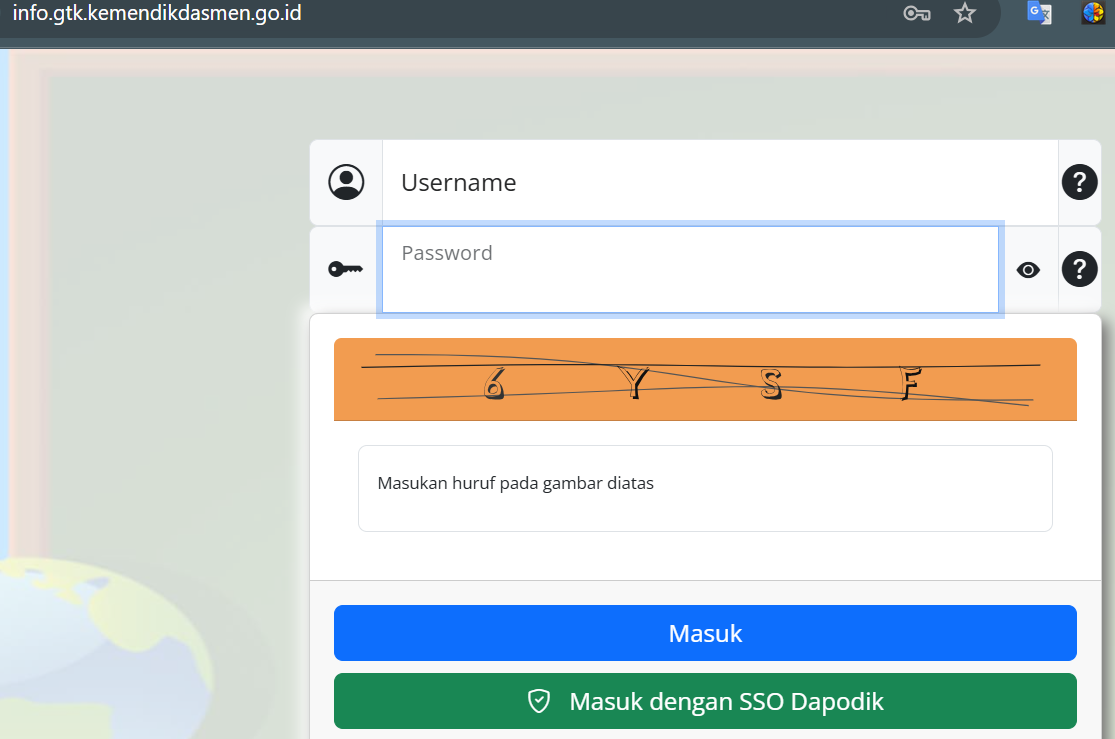The width and height of the screenshot is (1115, 739).
Task: Open Google Translate extension icon
Action: click(x=1040, y=13)
